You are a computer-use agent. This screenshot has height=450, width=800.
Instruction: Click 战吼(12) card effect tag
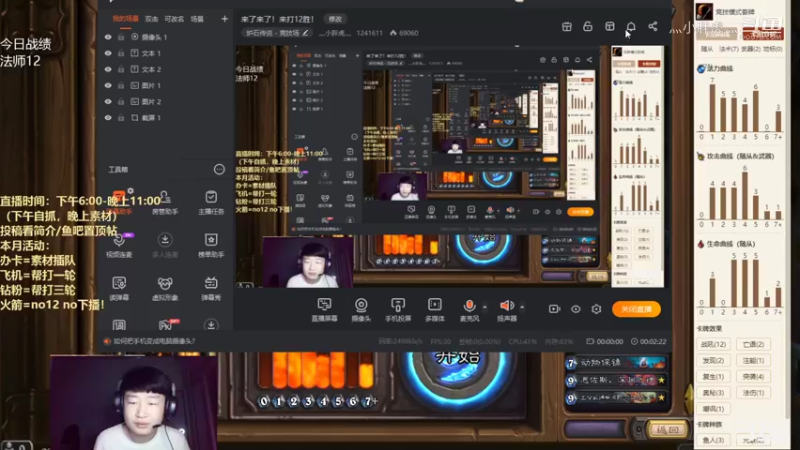[x=713, y=344]
